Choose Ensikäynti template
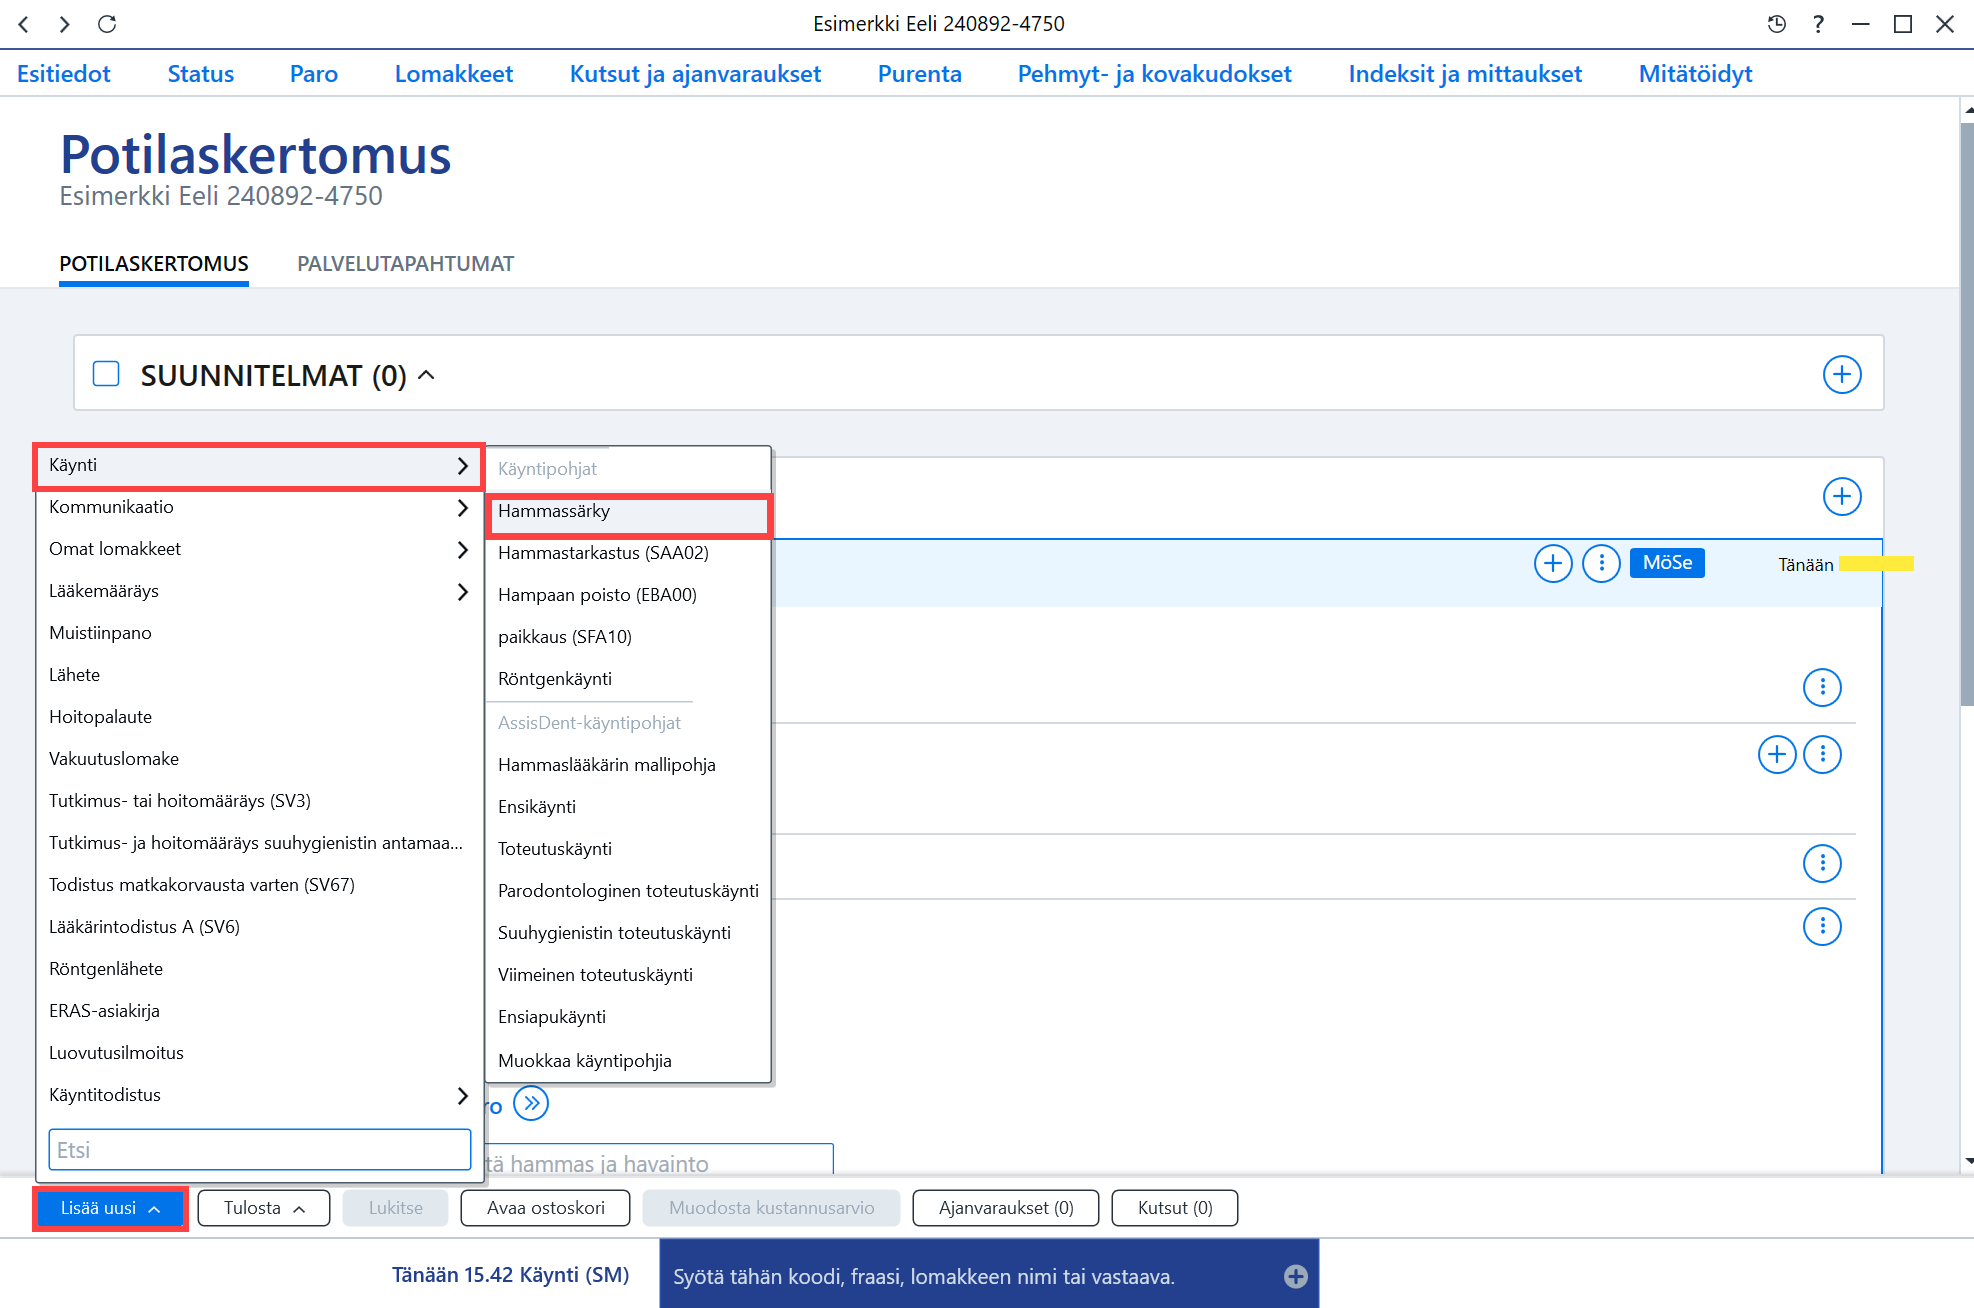Image resolution: width=1974 pixels, height=1308 pixels. coord(628,807)
